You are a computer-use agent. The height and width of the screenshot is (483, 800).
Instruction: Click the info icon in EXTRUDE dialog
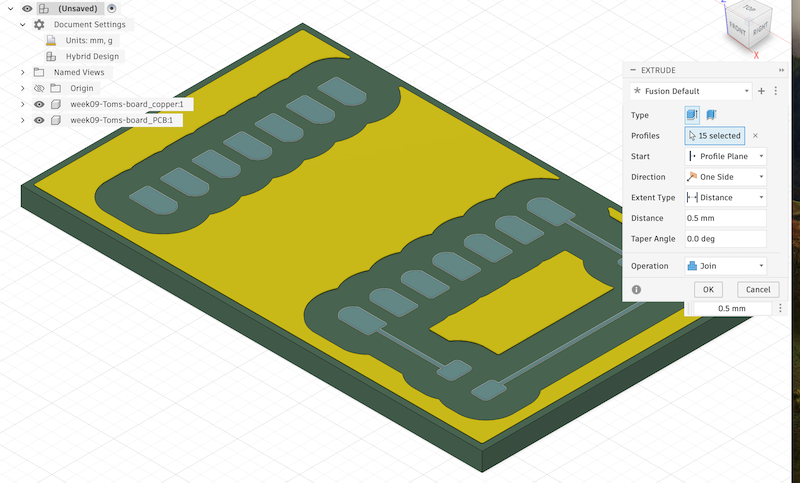(x=636, y=290)
